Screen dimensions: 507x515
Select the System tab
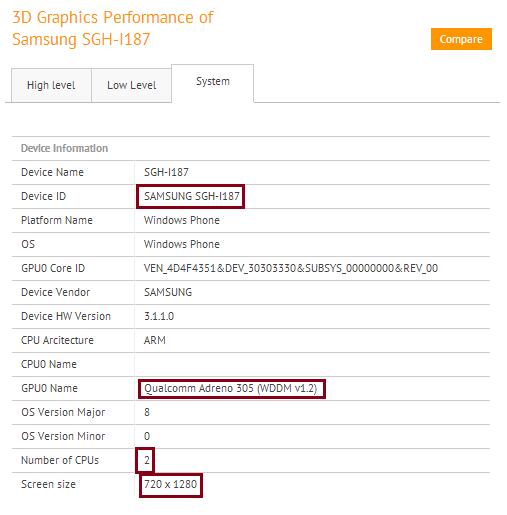[213, 83]
